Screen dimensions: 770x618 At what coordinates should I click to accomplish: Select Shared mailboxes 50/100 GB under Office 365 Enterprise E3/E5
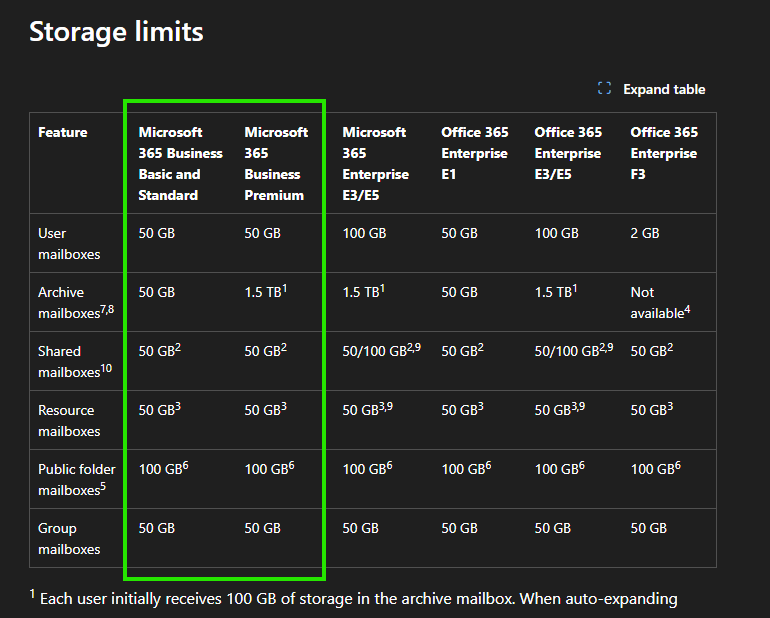[x=574, y=350]
